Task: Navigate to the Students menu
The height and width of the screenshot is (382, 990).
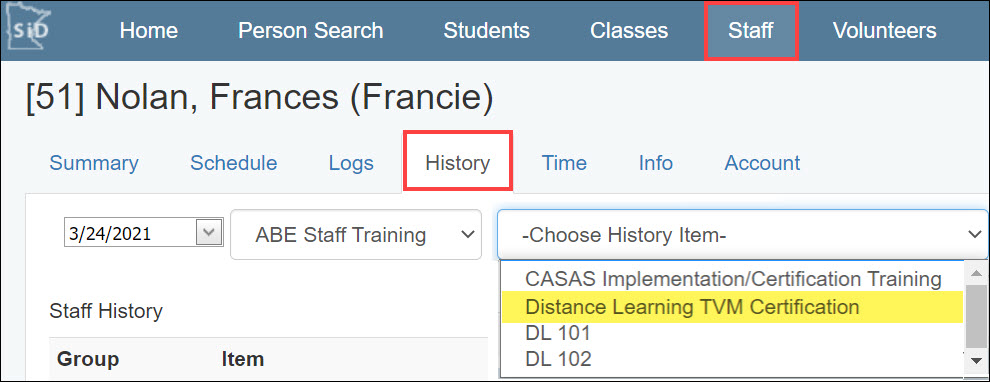Action: (x=486, y=30)
